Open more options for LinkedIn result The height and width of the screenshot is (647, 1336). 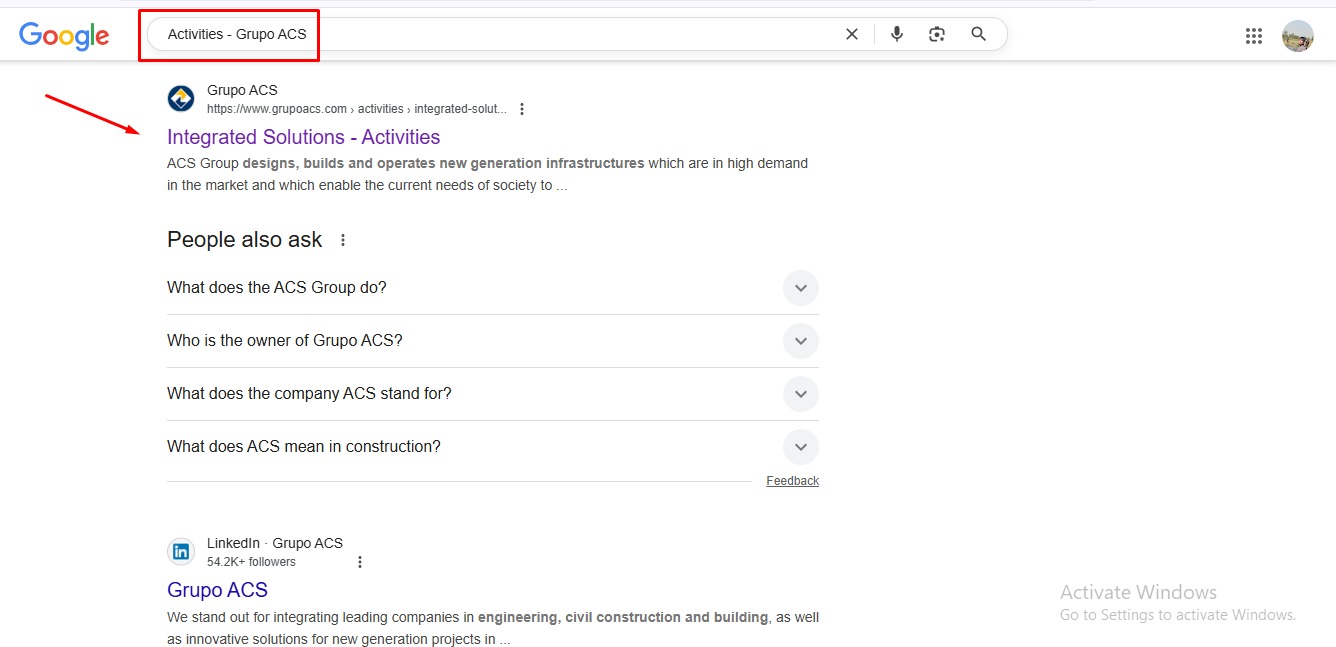[x=360, y=562]
